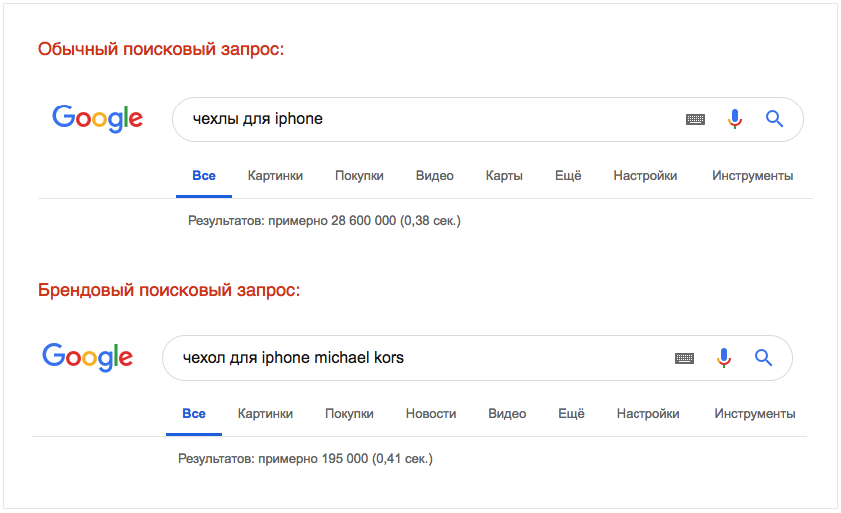Expand the 'Ещё' menu in the top search tabs
The height and width of the screenshot is (513, 841).
pyautogui.click(x=568, y=175)
